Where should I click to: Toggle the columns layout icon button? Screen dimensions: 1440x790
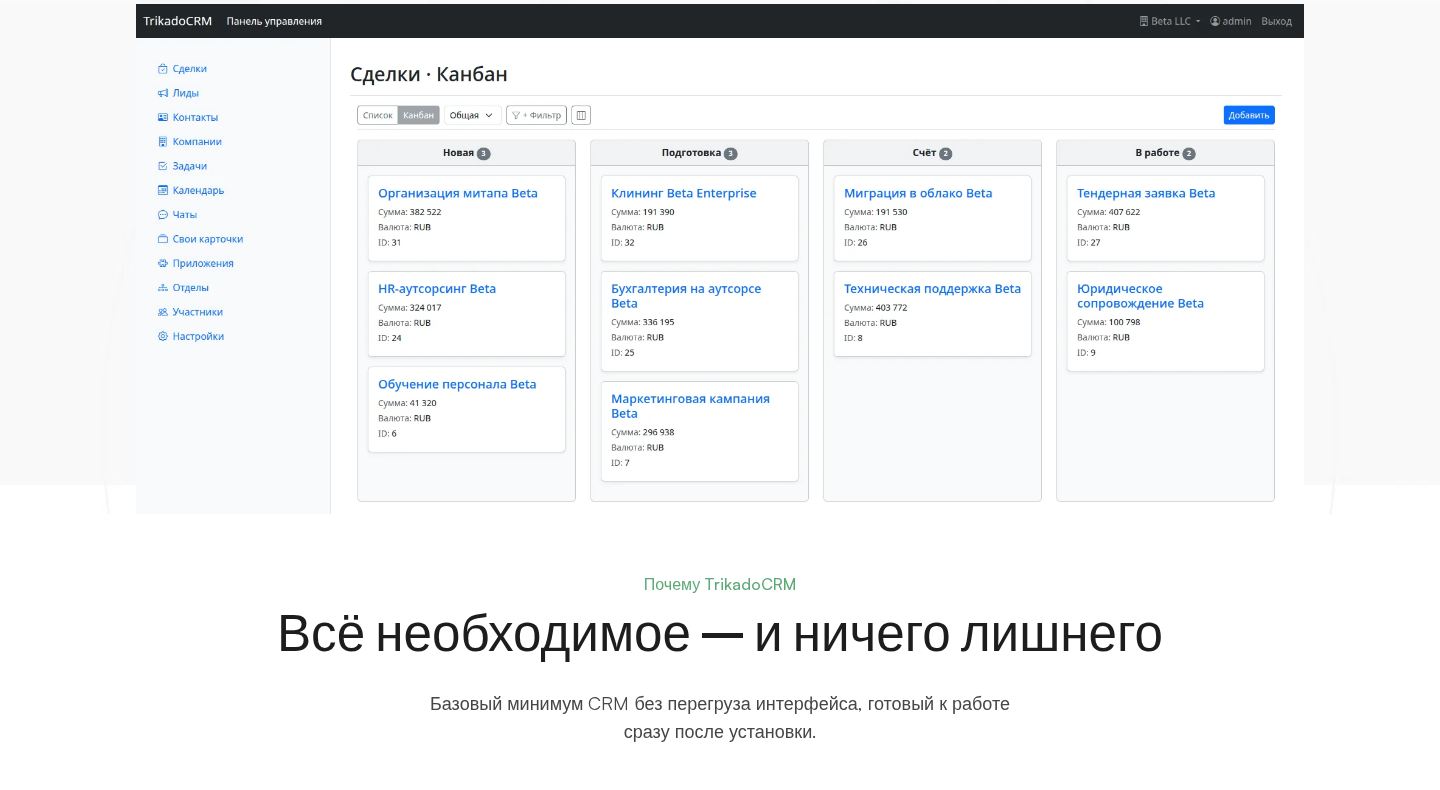(581, 115)
